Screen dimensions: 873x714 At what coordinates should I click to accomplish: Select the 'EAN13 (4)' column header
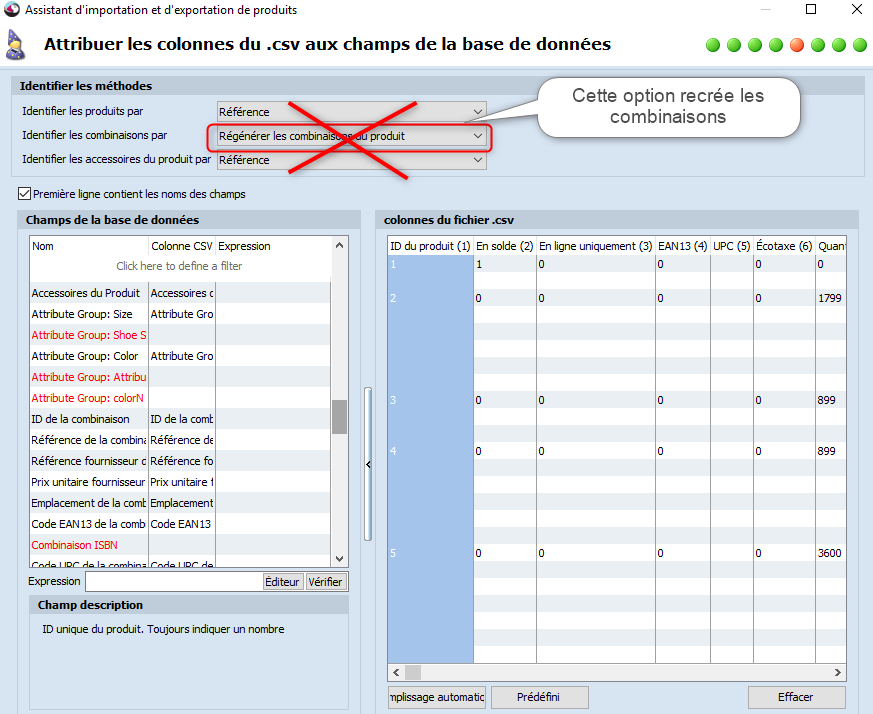[683, 246]
